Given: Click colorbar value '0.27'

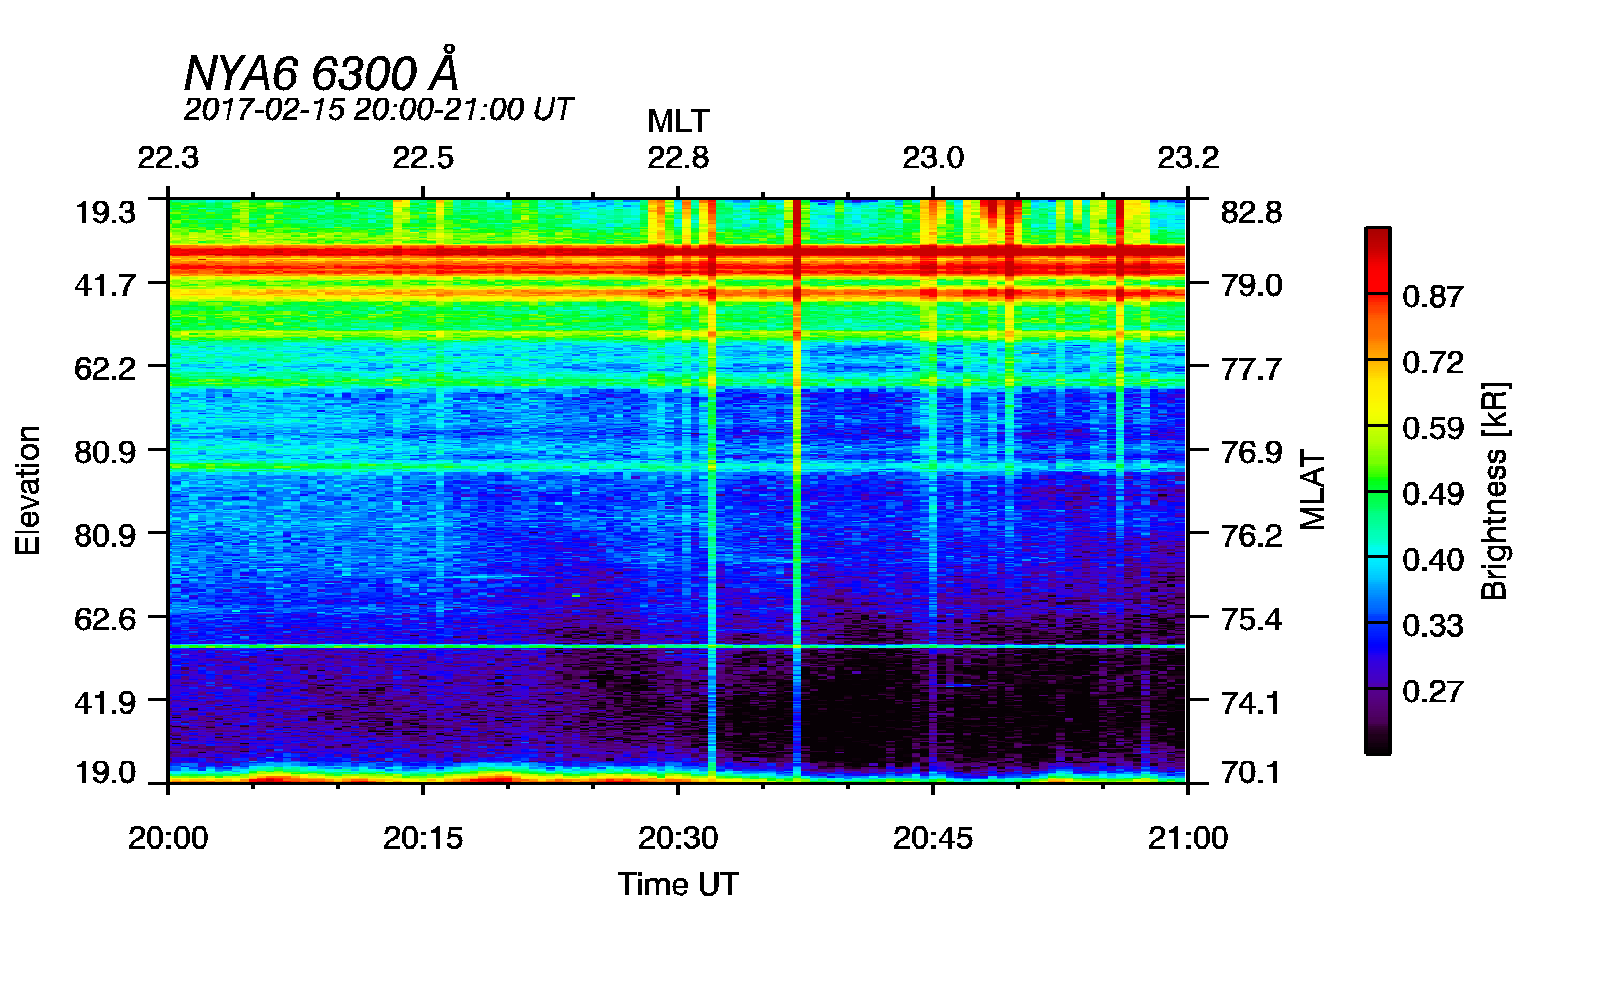Looking at the screenshot, I should point(1432,691).
